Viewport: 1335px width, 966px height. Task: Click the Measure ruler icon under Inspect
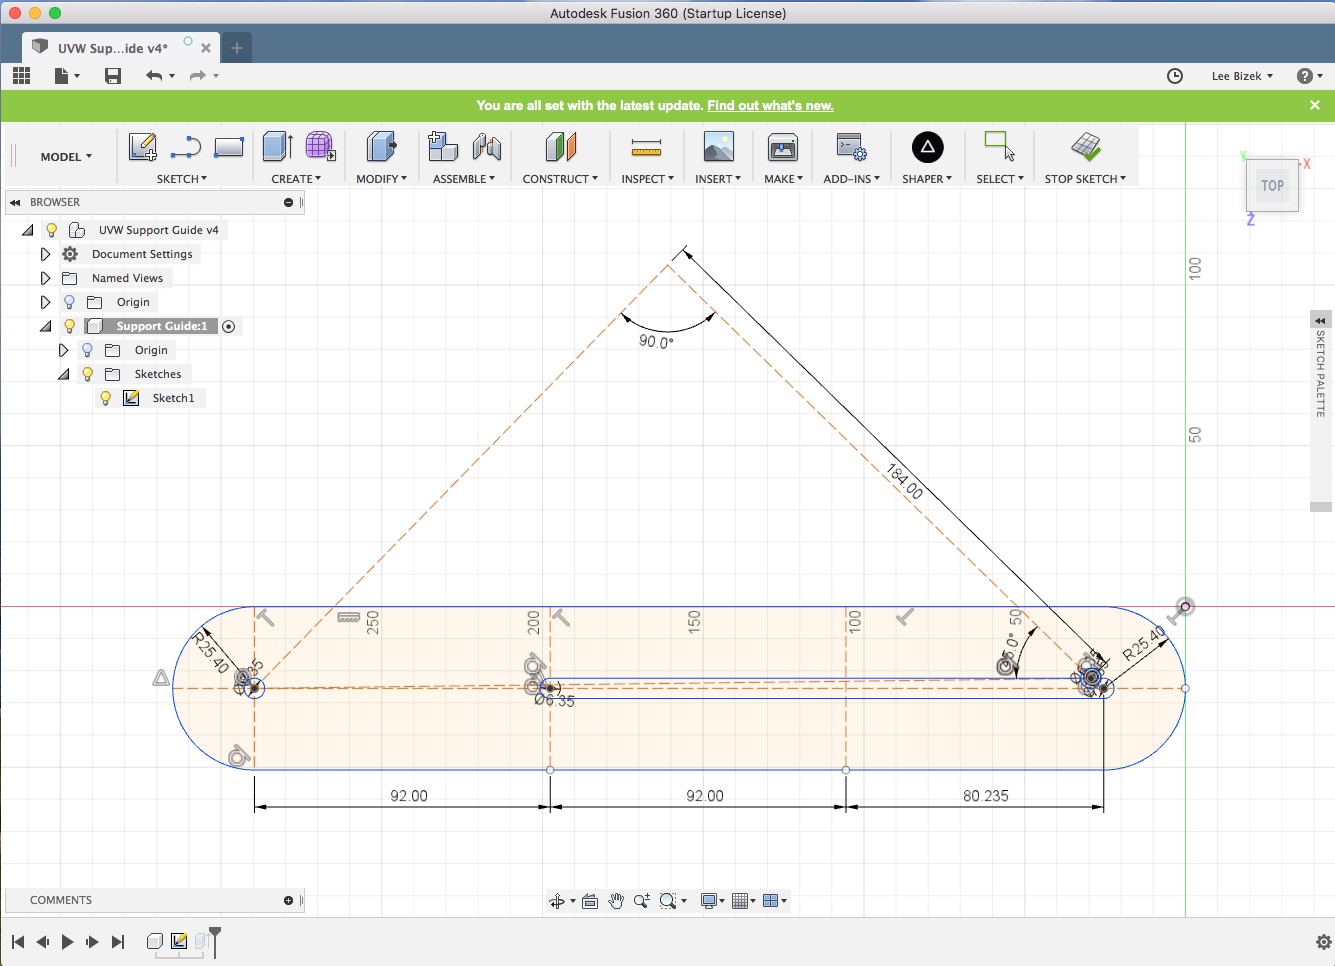646,149
